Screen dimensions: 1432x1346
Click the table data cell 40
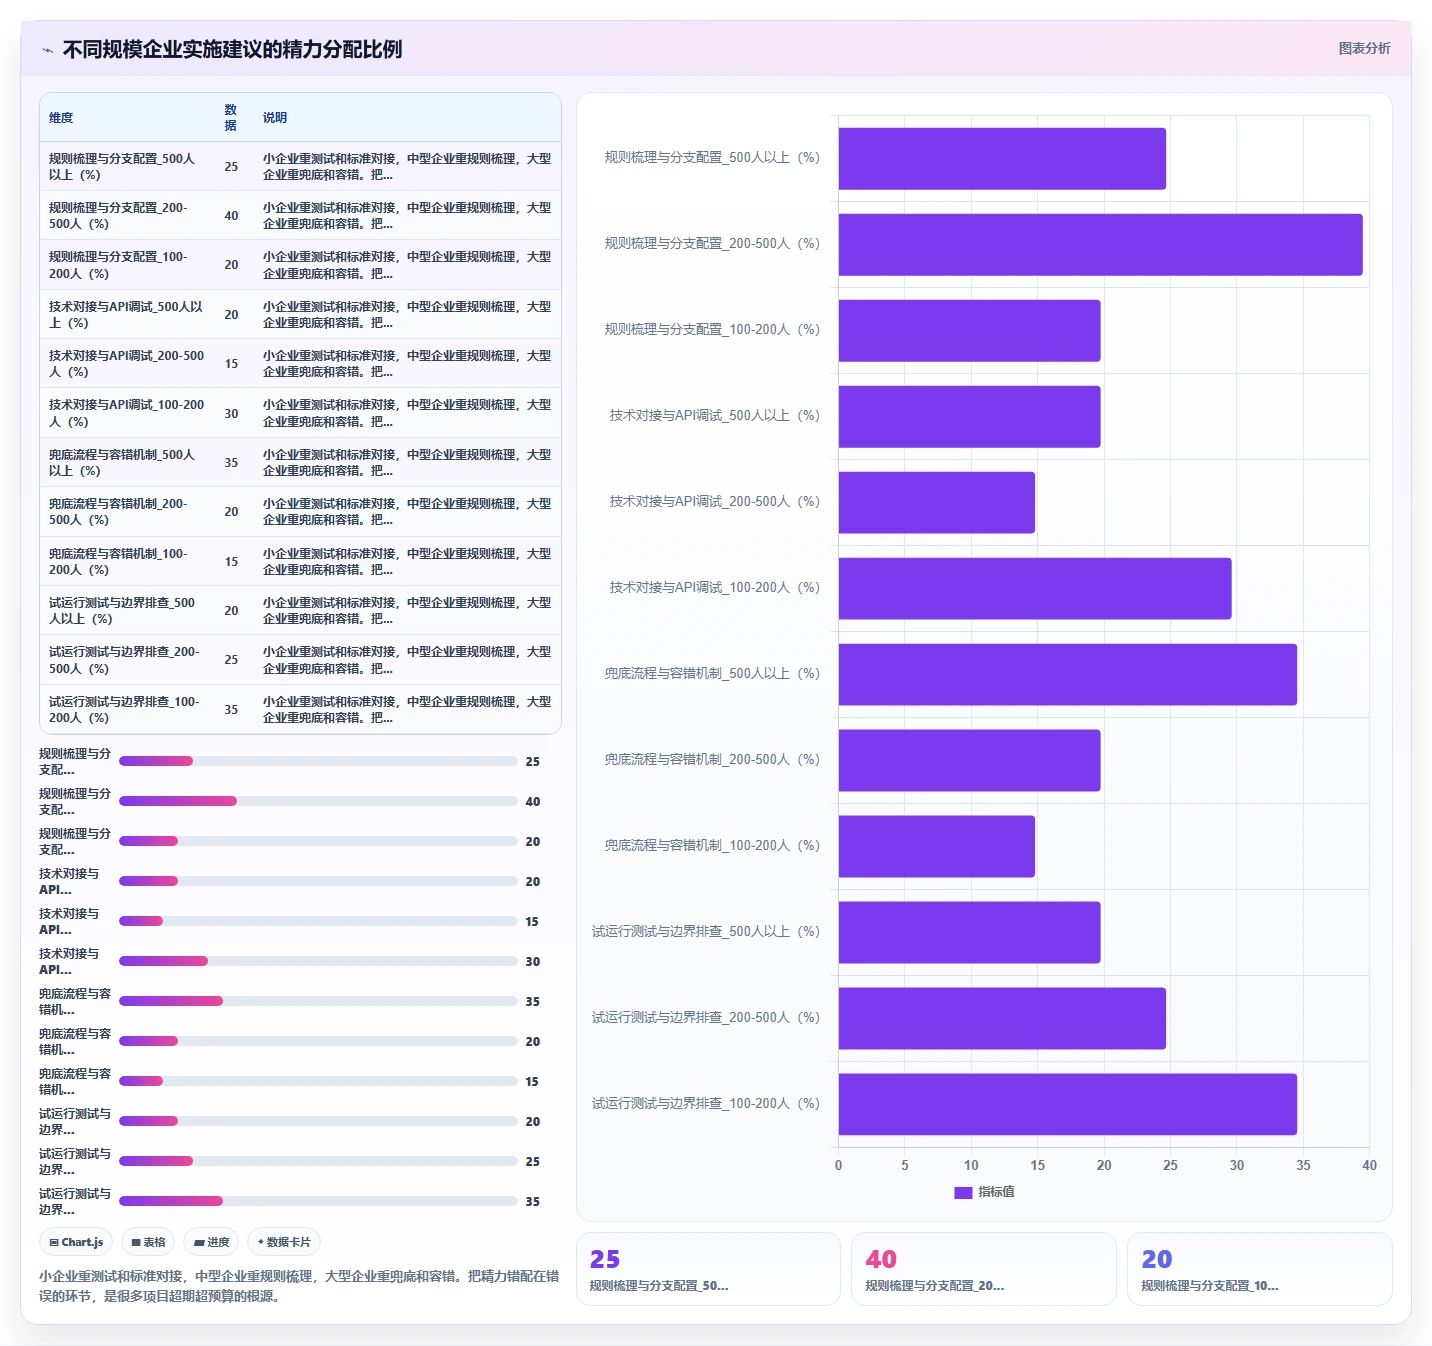[231, 215]
